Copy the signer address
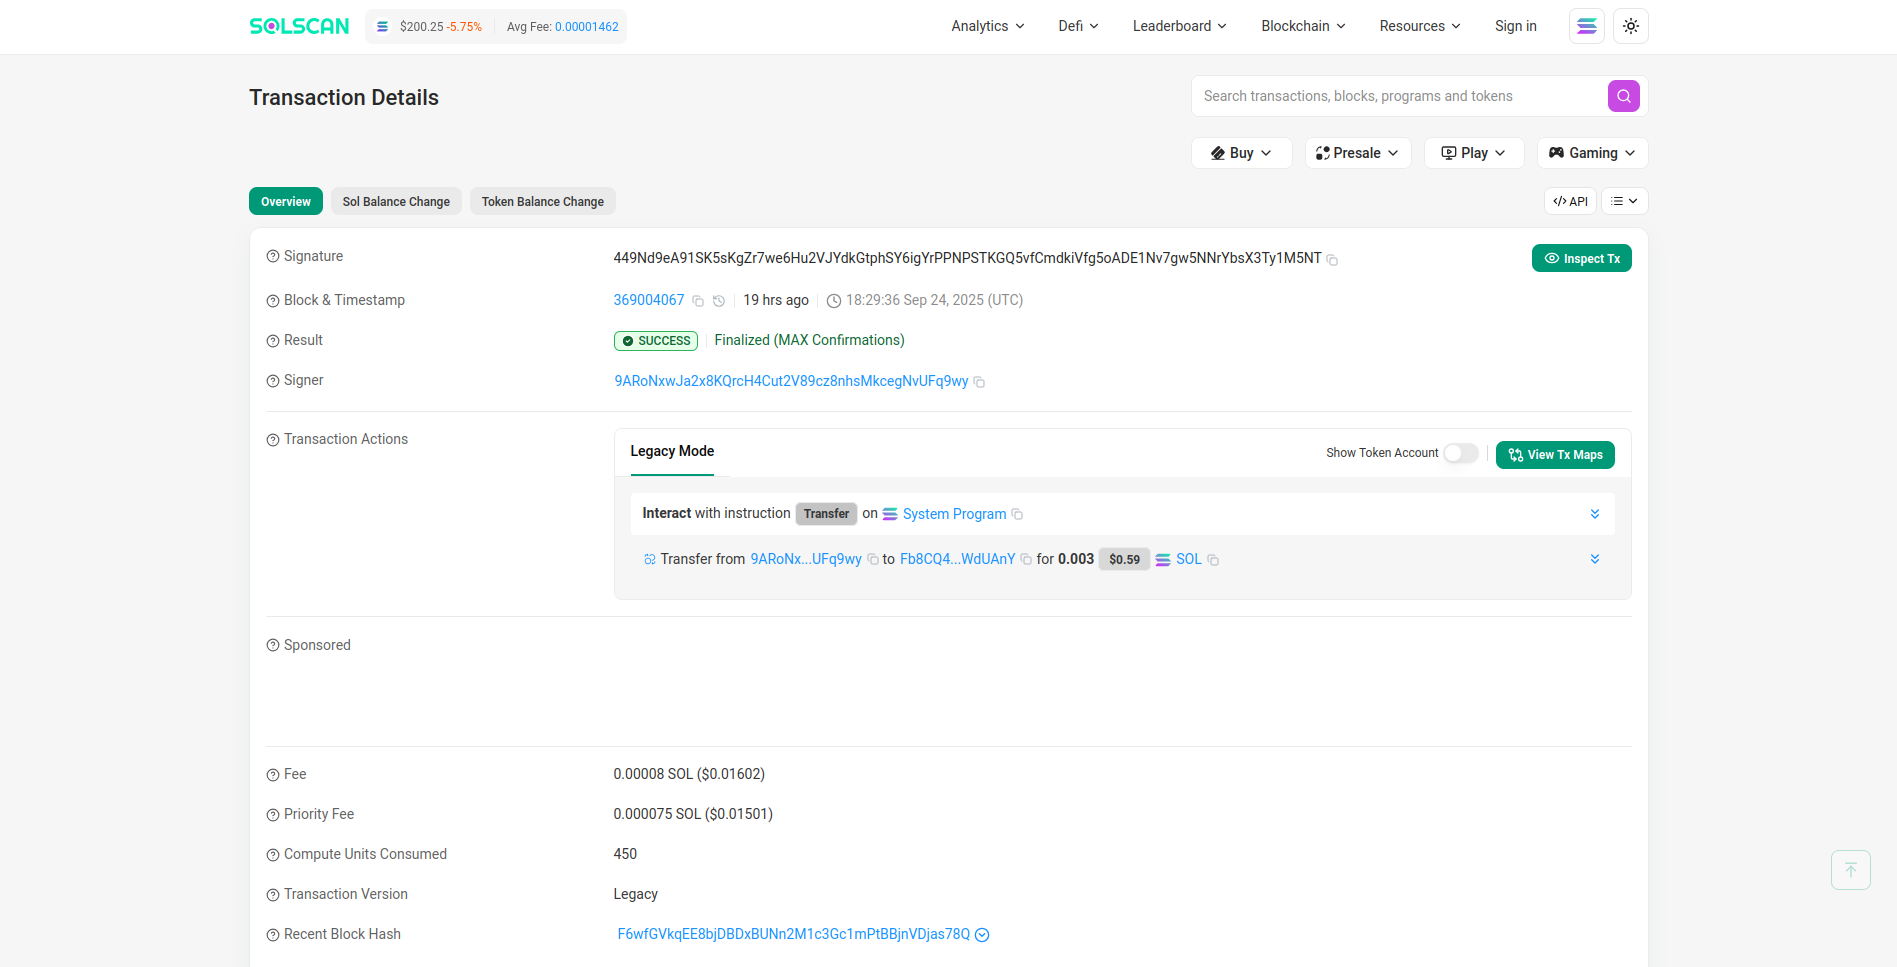The image size is (1897, 967). [979, 382]
